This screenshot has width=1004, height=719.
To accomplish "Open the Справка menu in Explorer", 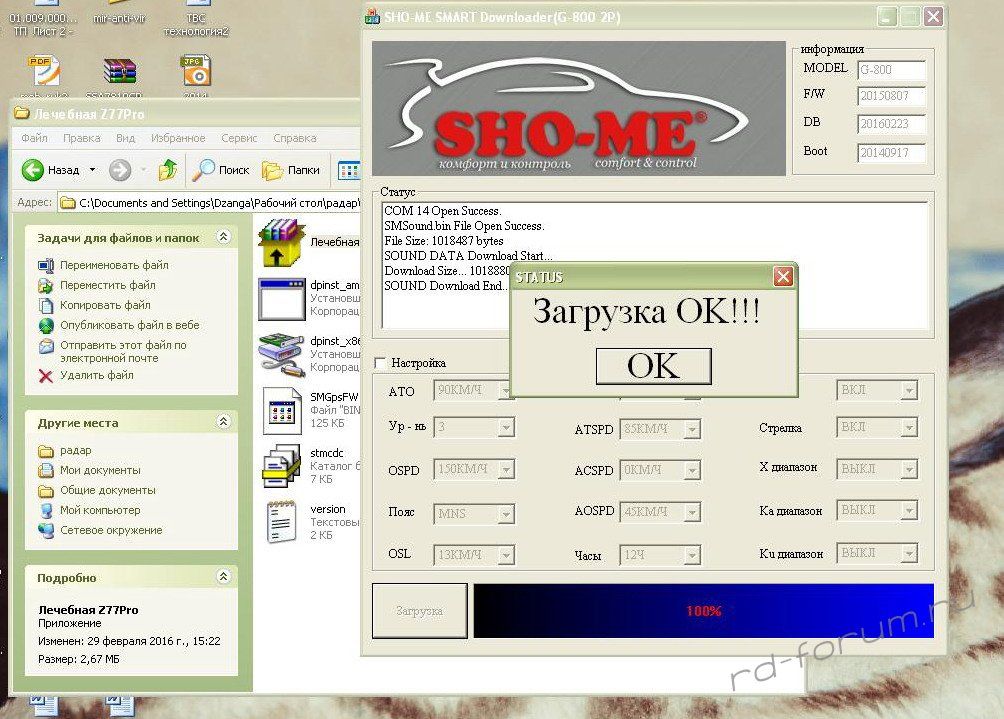I will 295,138.
